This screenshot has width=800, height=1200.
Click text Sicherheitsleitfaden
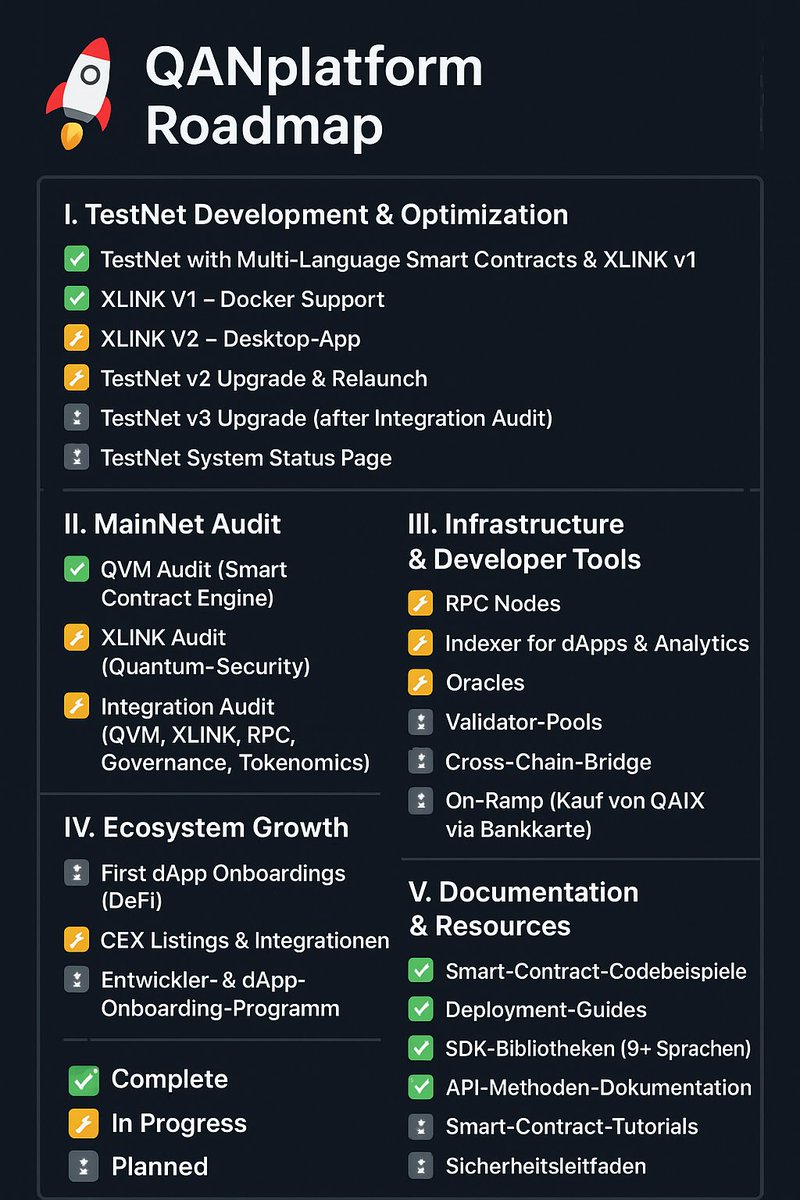[x=546, y=1166]
